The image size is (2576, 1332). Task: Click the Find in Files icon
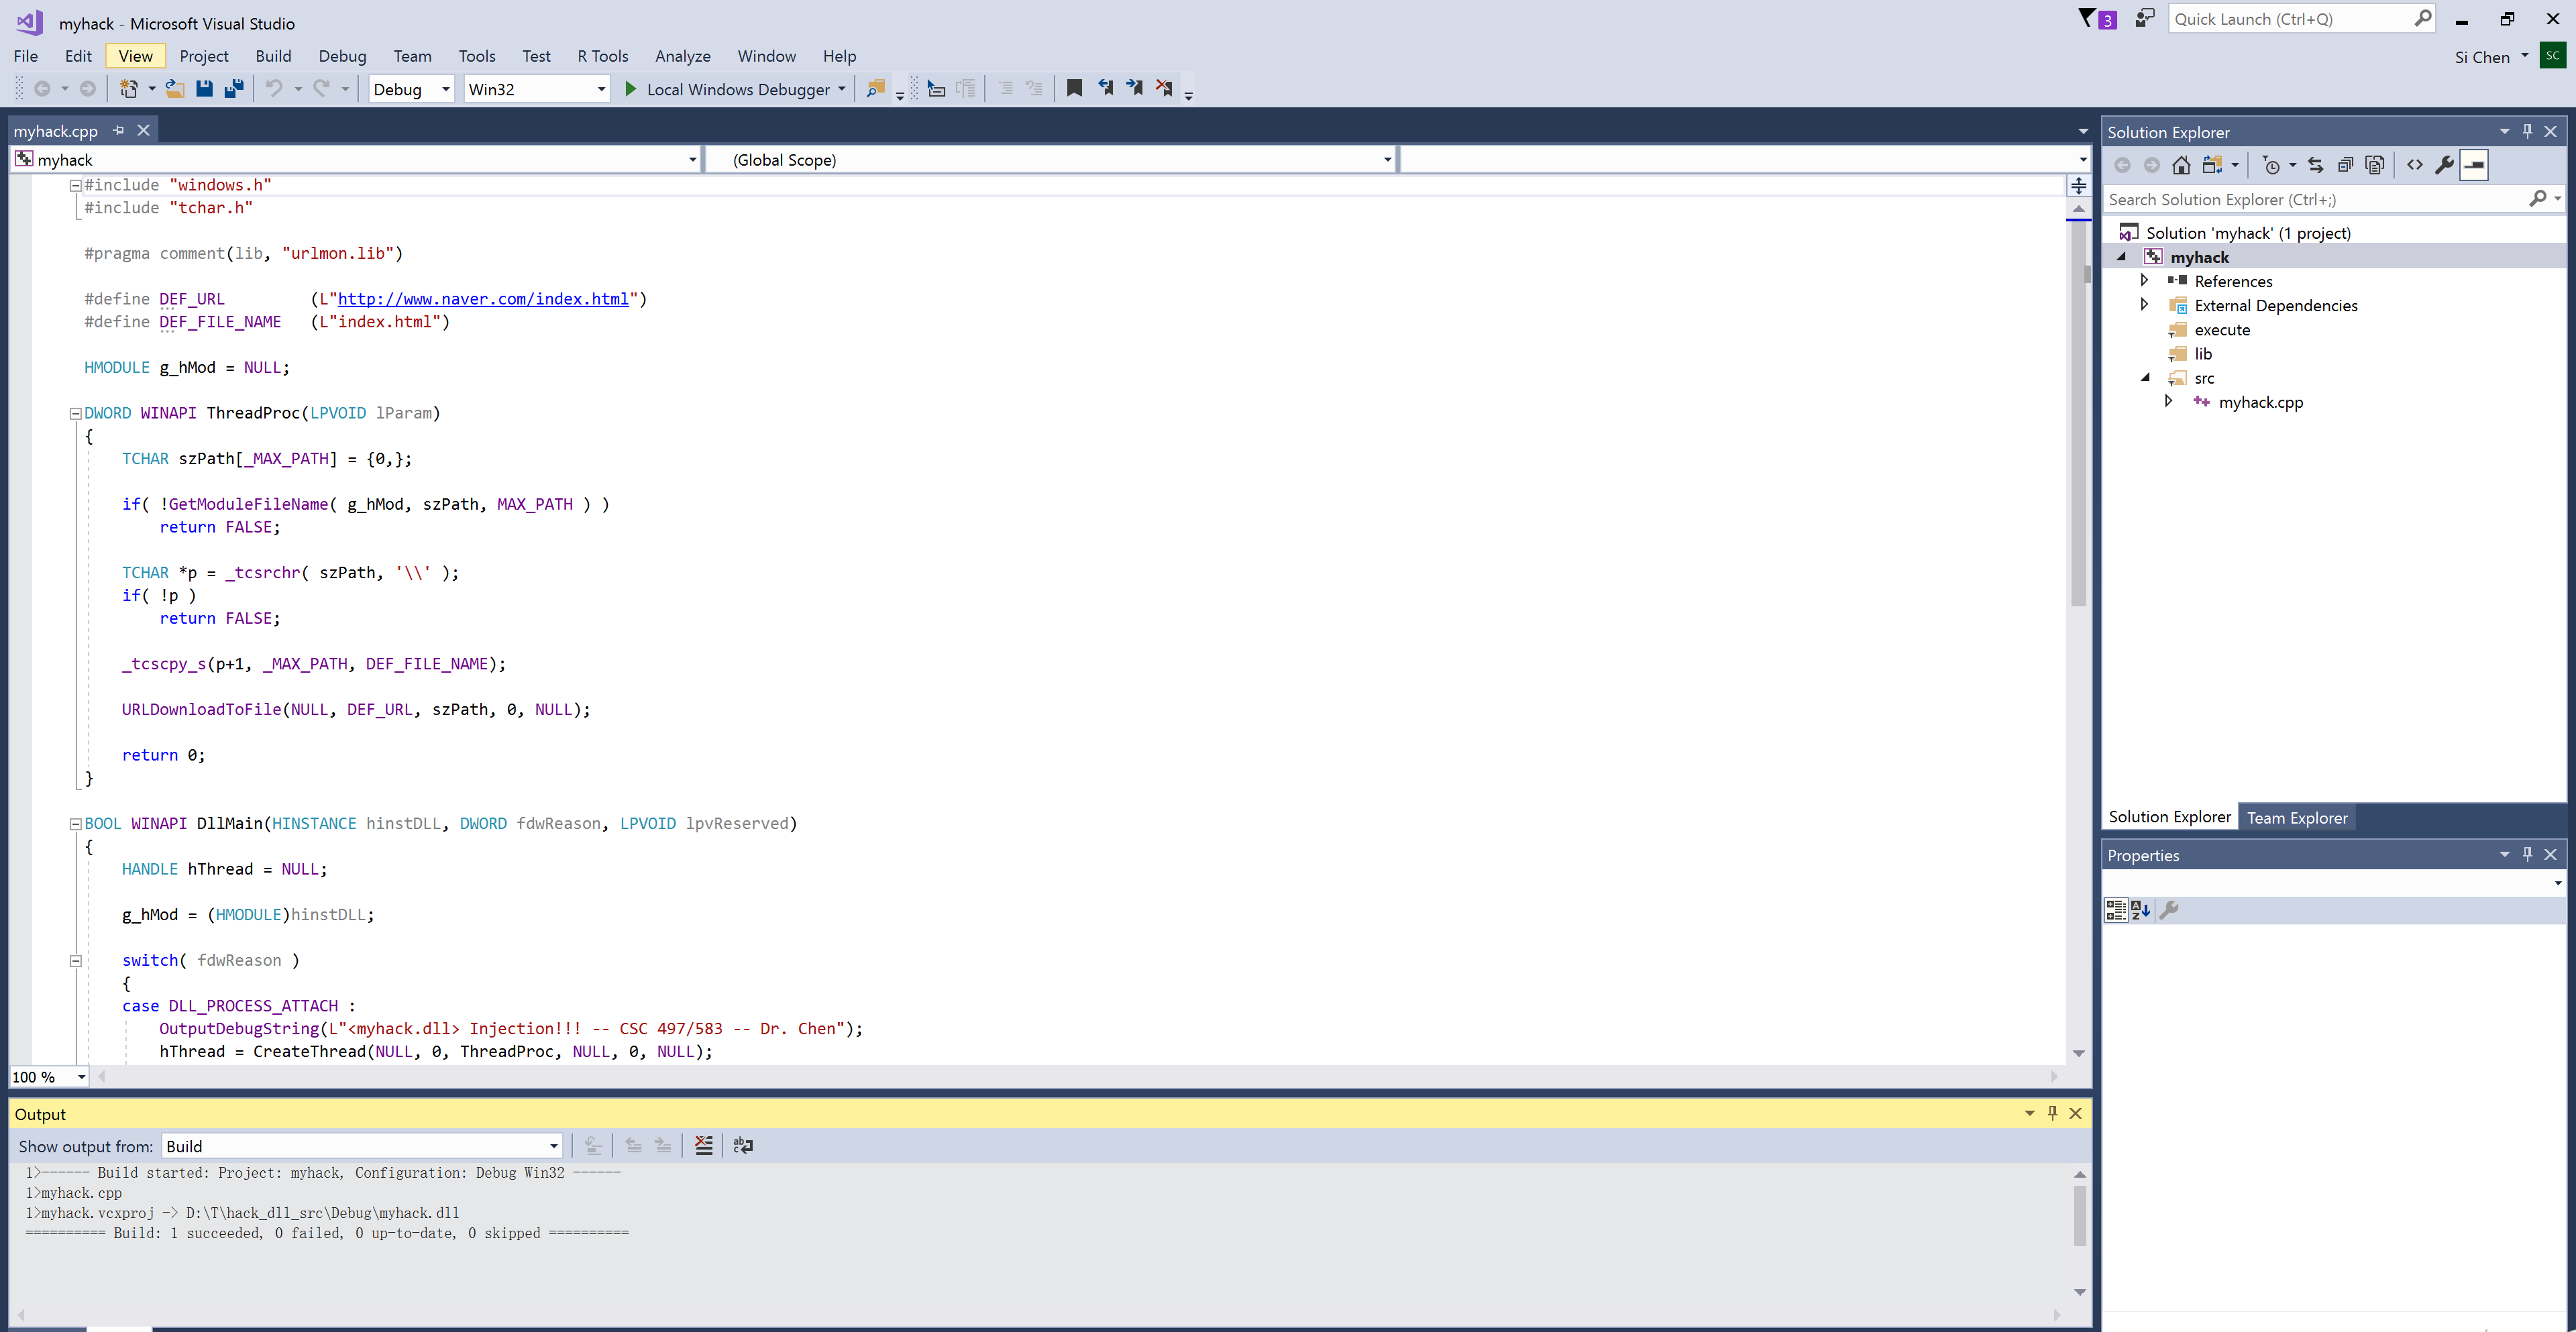click(x=875, y=89)
